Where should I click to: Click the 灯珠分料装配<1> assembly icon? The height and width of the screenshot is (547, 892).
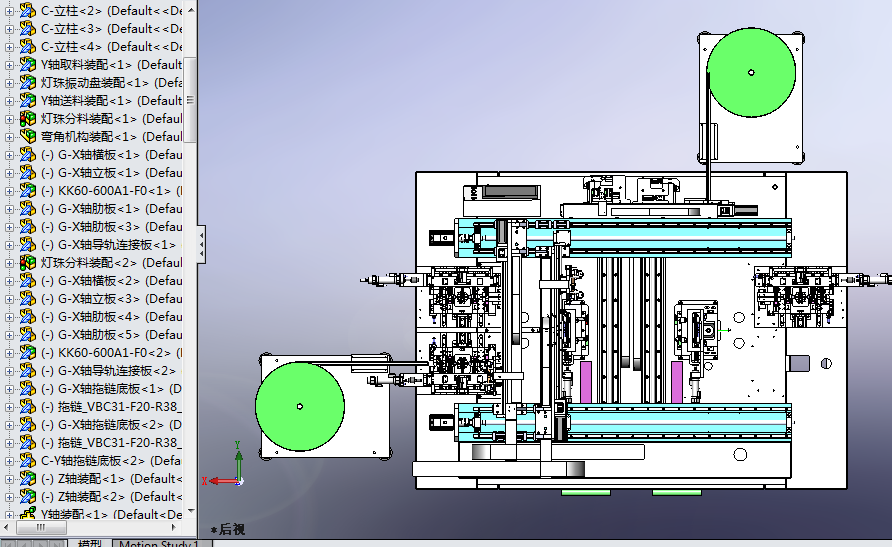pyautogui.click(x=27, y=119)
